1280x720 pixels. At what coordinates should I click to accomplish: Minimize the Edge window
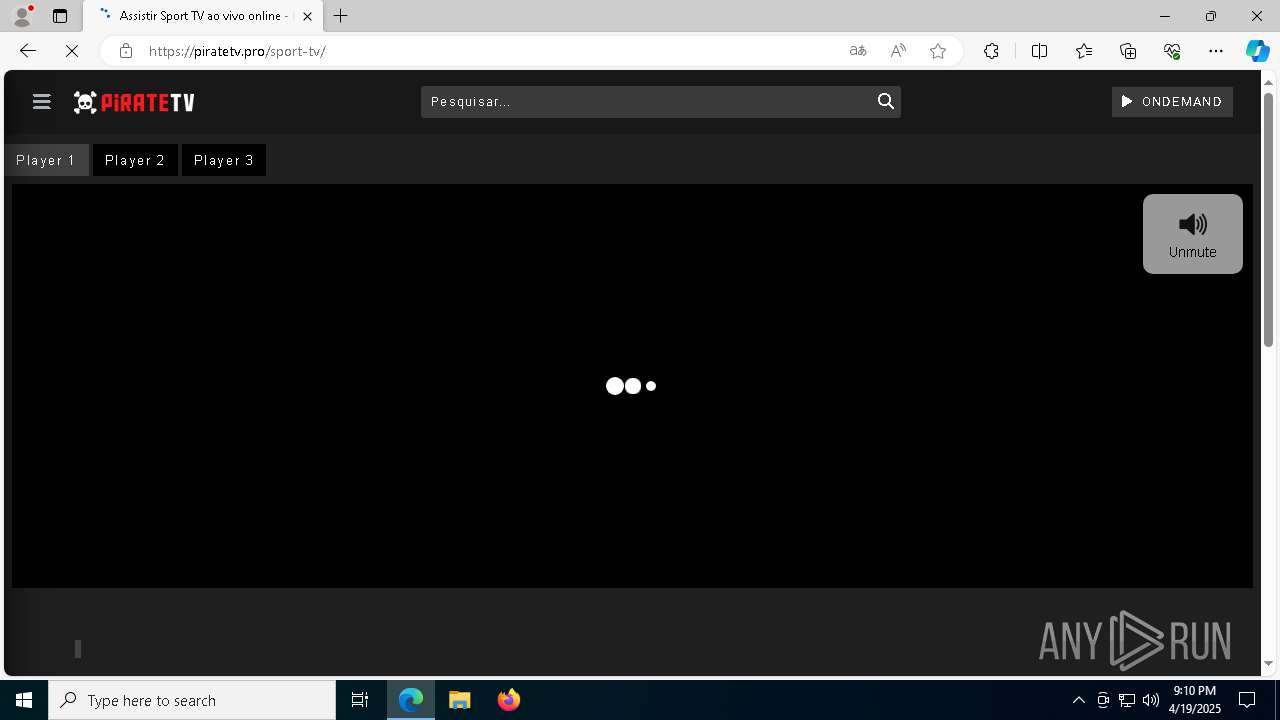pos(1164,16)
